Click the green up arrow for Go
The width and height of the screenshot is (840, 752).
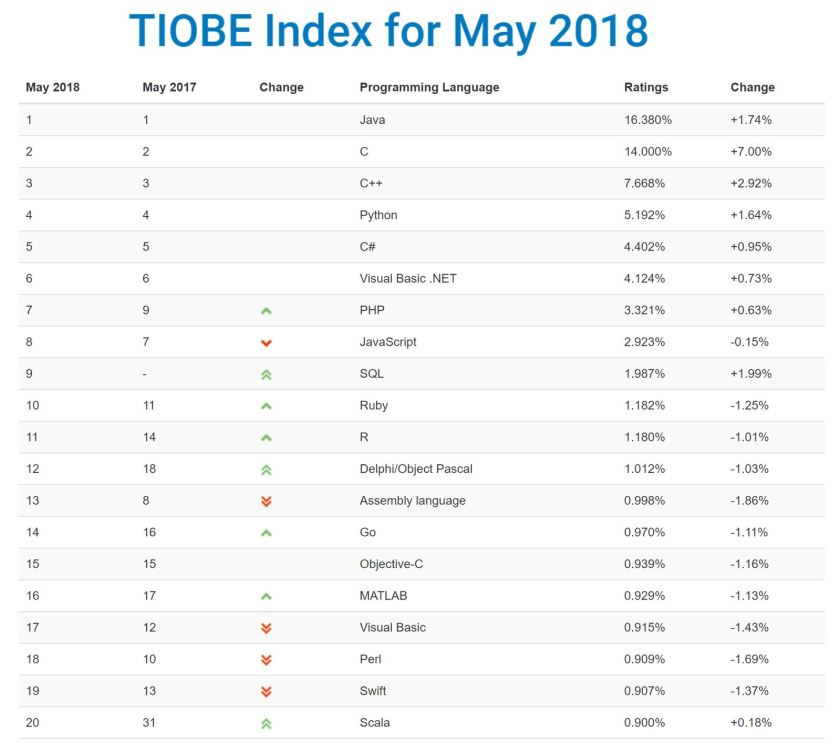pyautogui.click(x=266, y=533)
